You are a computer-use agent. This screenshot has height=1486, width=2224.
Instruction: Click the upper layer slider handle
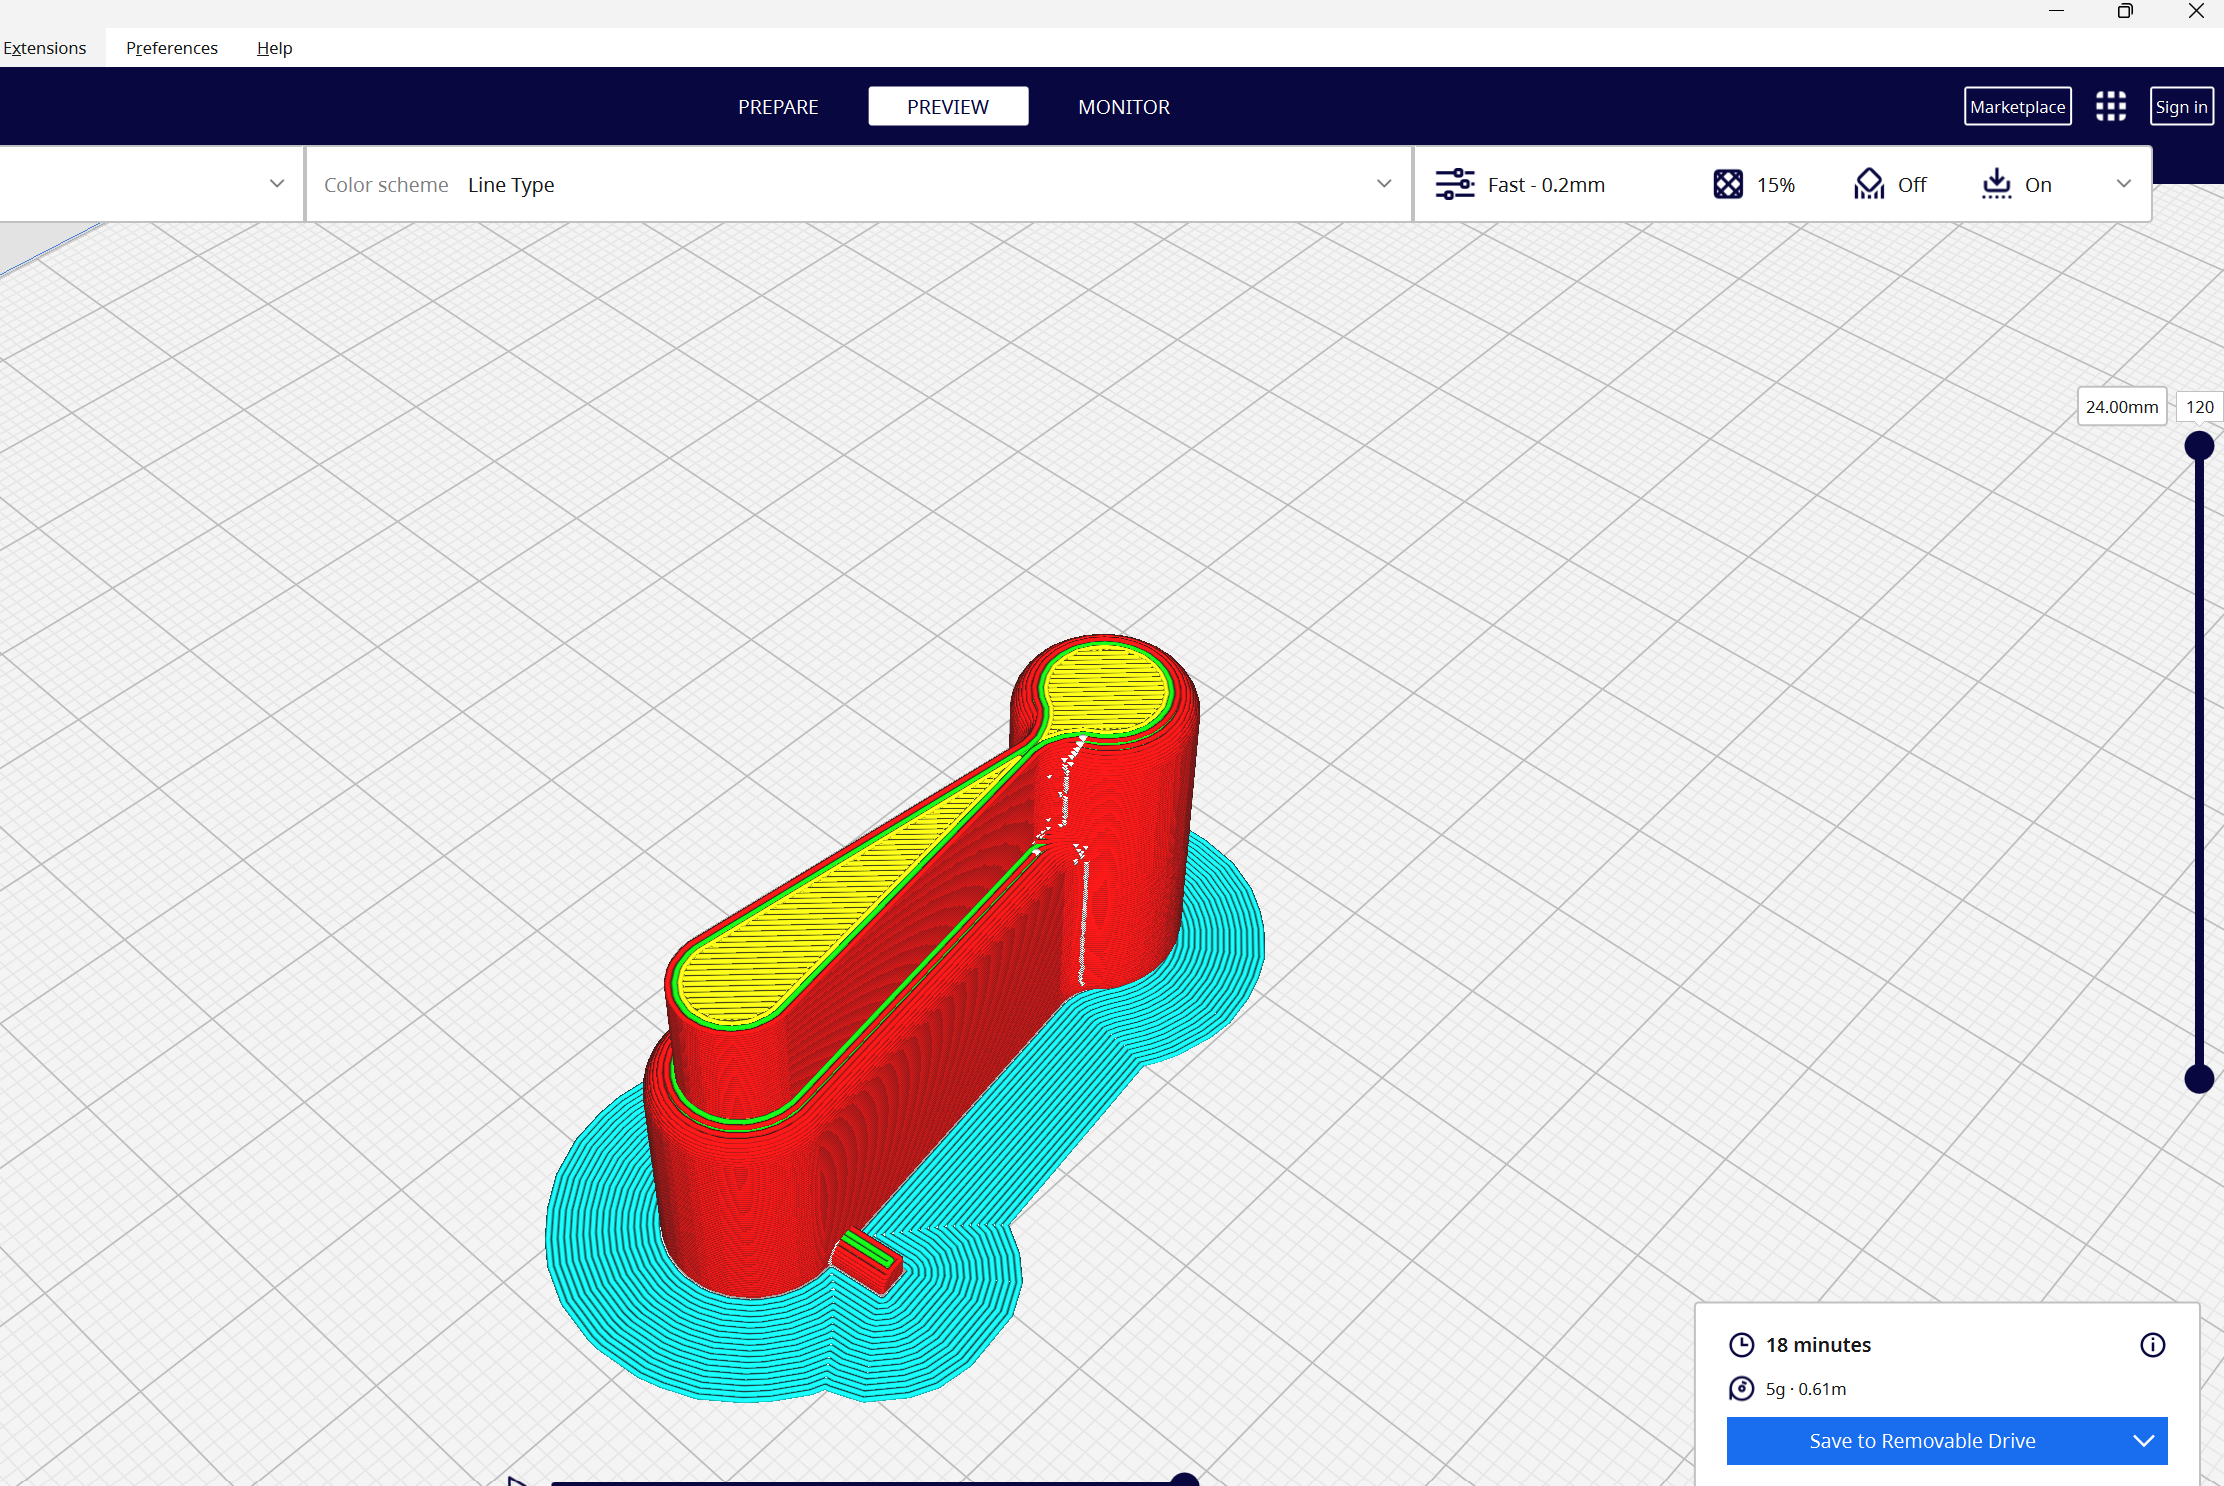(2198, 446)
